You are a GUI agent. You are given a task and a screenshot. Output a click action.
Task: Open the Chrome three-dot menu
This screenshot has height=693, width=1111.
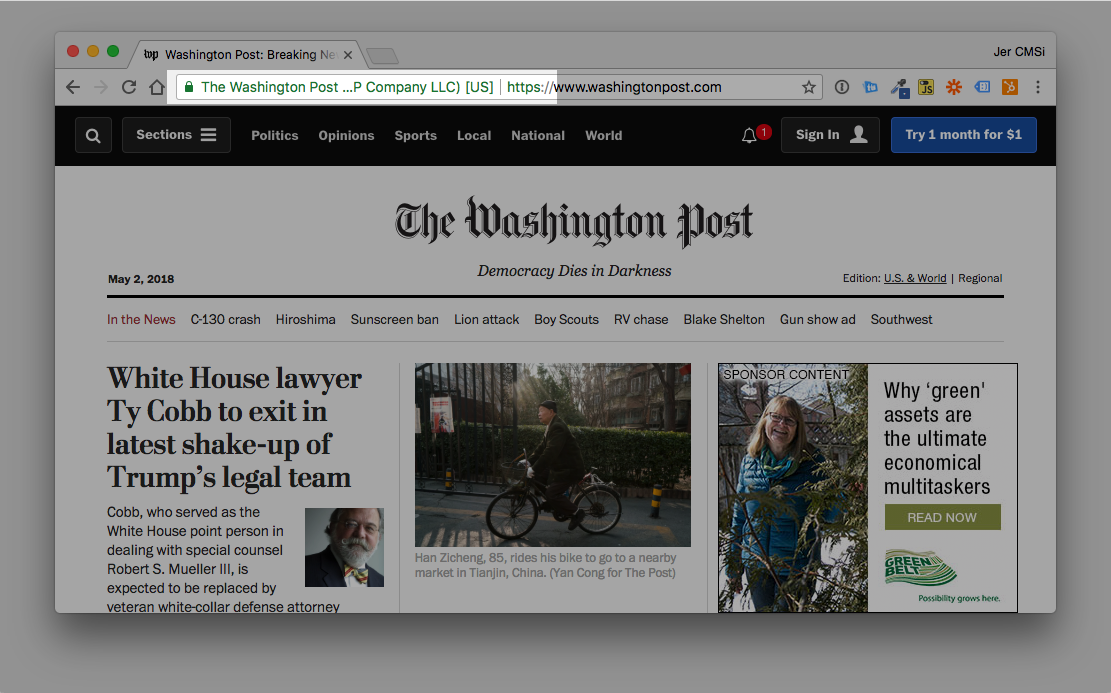(1038, 87)
